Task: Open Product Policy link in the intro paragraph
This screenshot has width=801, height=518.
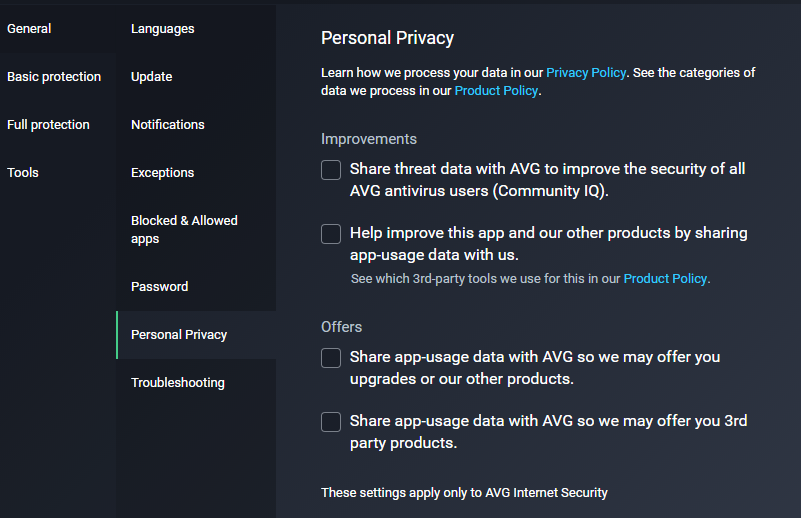Action: tap(496, 91)
